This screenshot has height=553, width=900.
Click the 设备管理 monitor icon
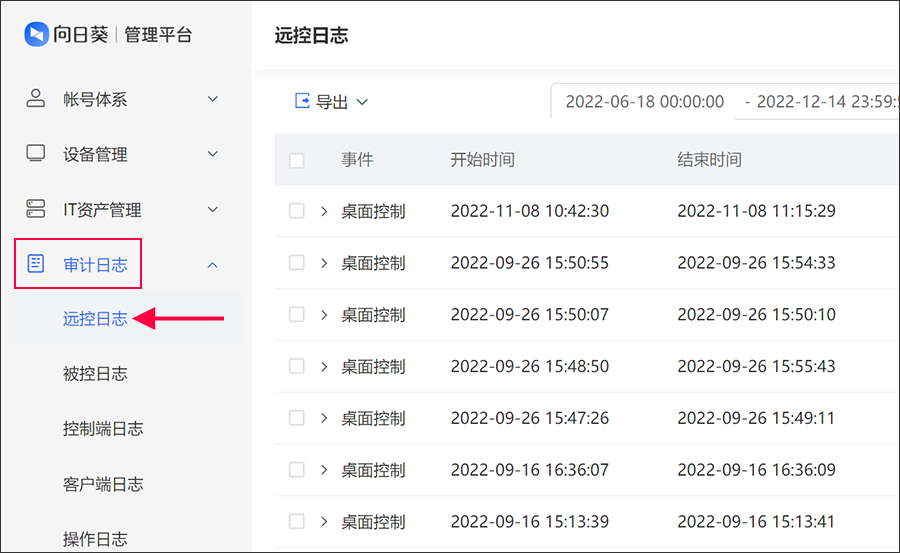[36, 153]
